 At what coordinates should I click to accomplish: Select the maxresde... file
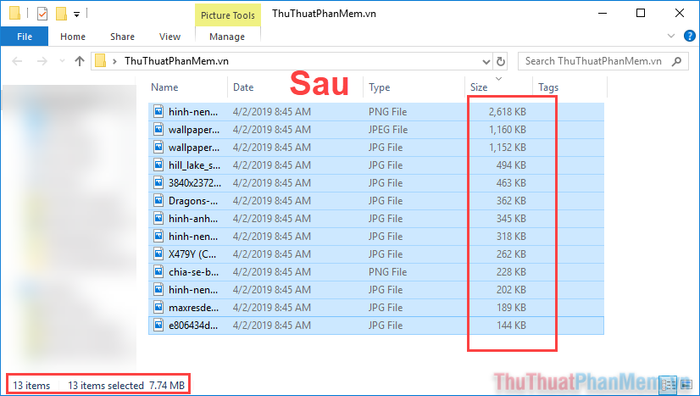pos(376,308)
